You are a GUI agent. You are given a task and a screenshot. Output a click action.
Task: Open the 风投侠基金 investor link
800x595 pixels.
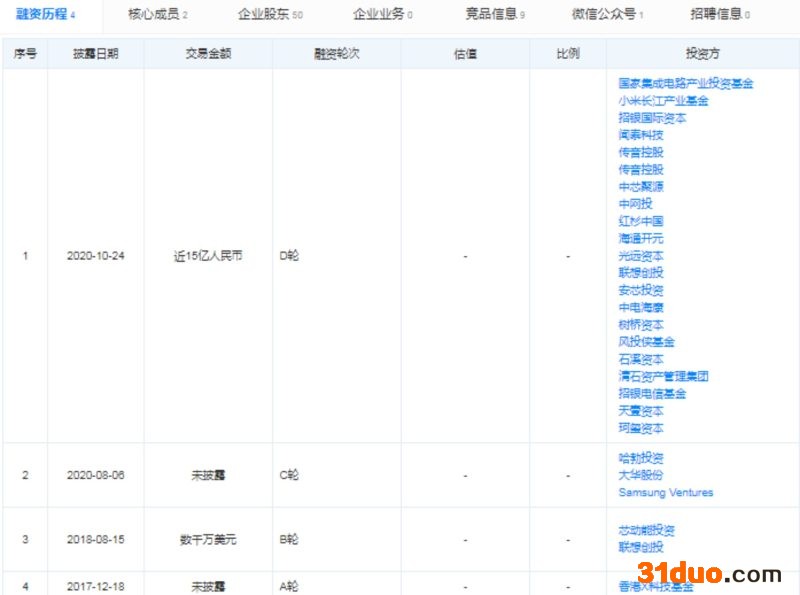pos(646,342)
